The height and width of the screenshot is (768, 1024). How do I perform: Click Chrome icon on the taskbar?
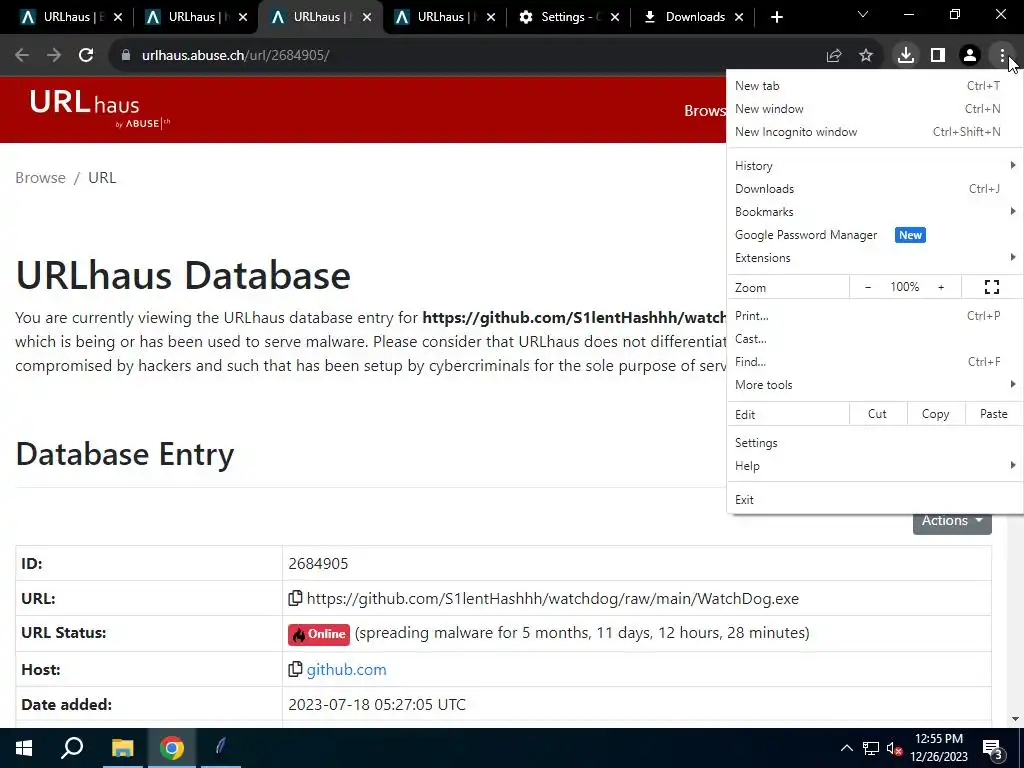click(172, 748)
